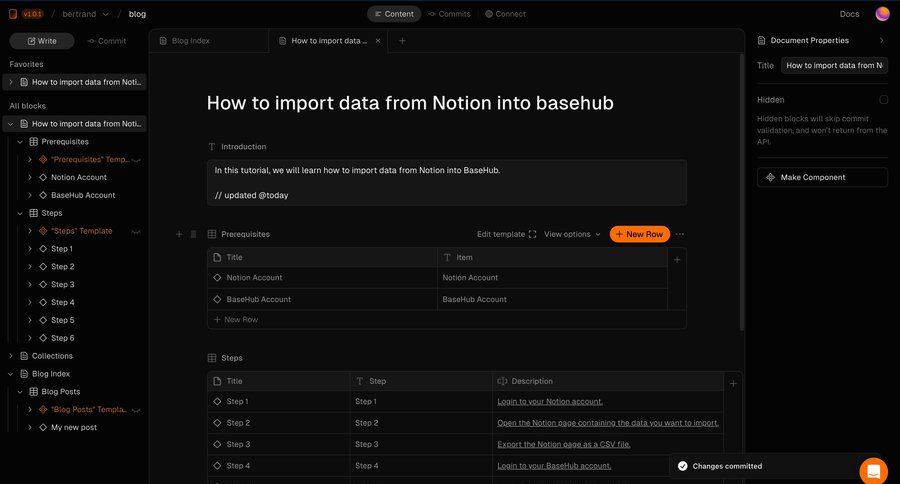The image size is (900, 484).
Task: Toggle the Hidden switch
Action: 883,100
